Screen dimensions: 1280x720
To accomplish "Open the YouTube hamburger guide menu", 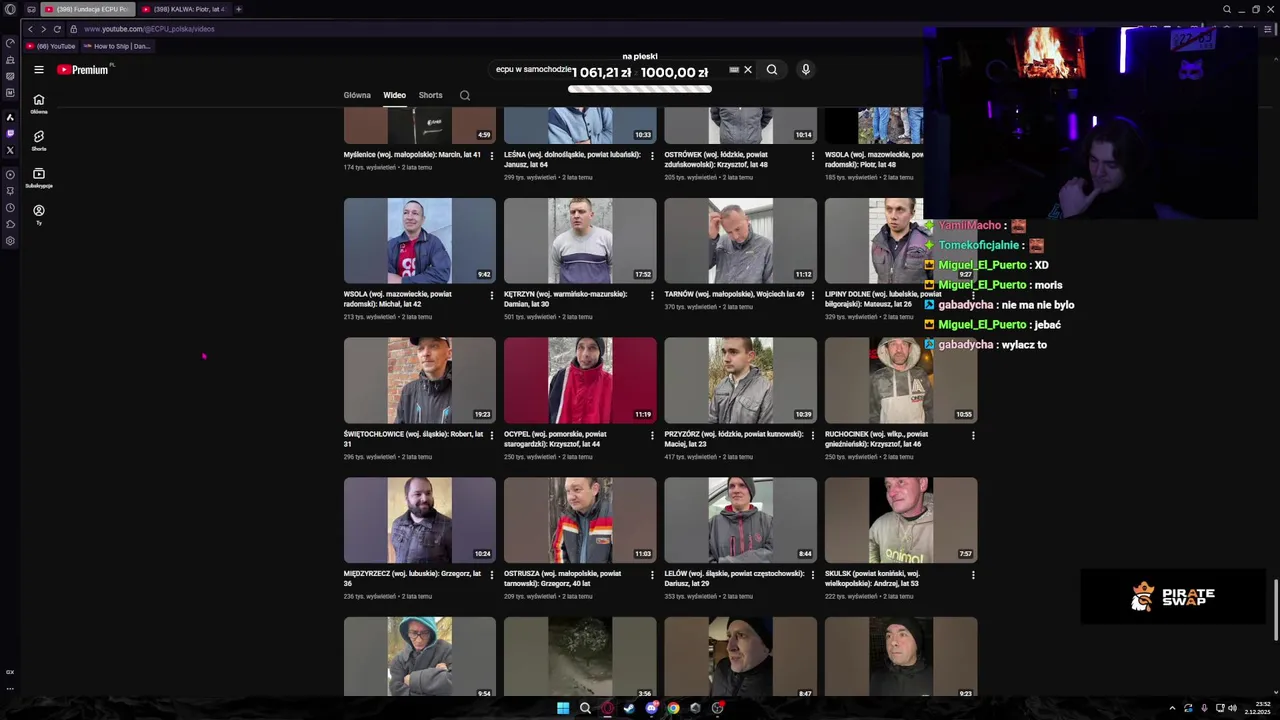I will pyautogui.click(x=39, y=70).
